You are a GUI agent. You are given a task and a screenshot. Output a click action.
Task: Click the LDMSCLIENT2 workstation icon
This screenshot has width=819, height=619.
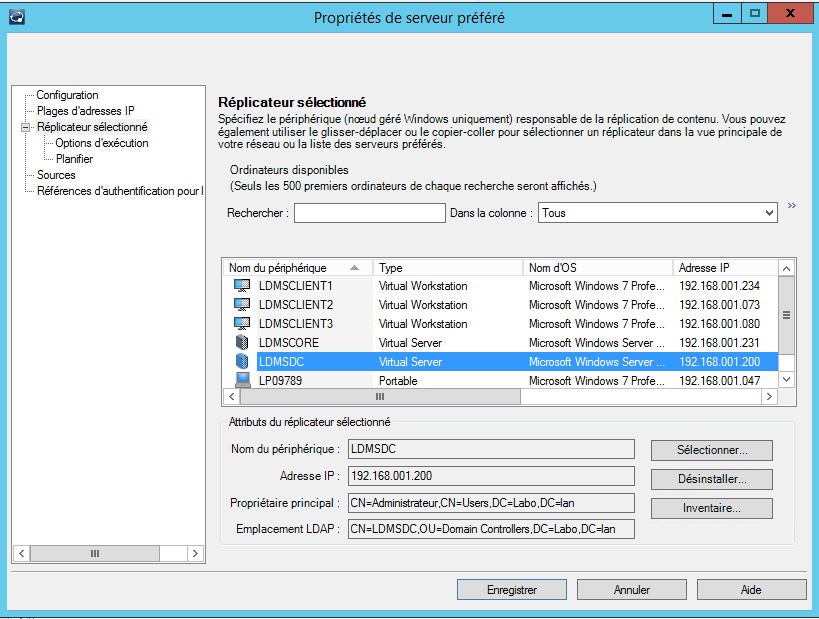click(241, 305)
